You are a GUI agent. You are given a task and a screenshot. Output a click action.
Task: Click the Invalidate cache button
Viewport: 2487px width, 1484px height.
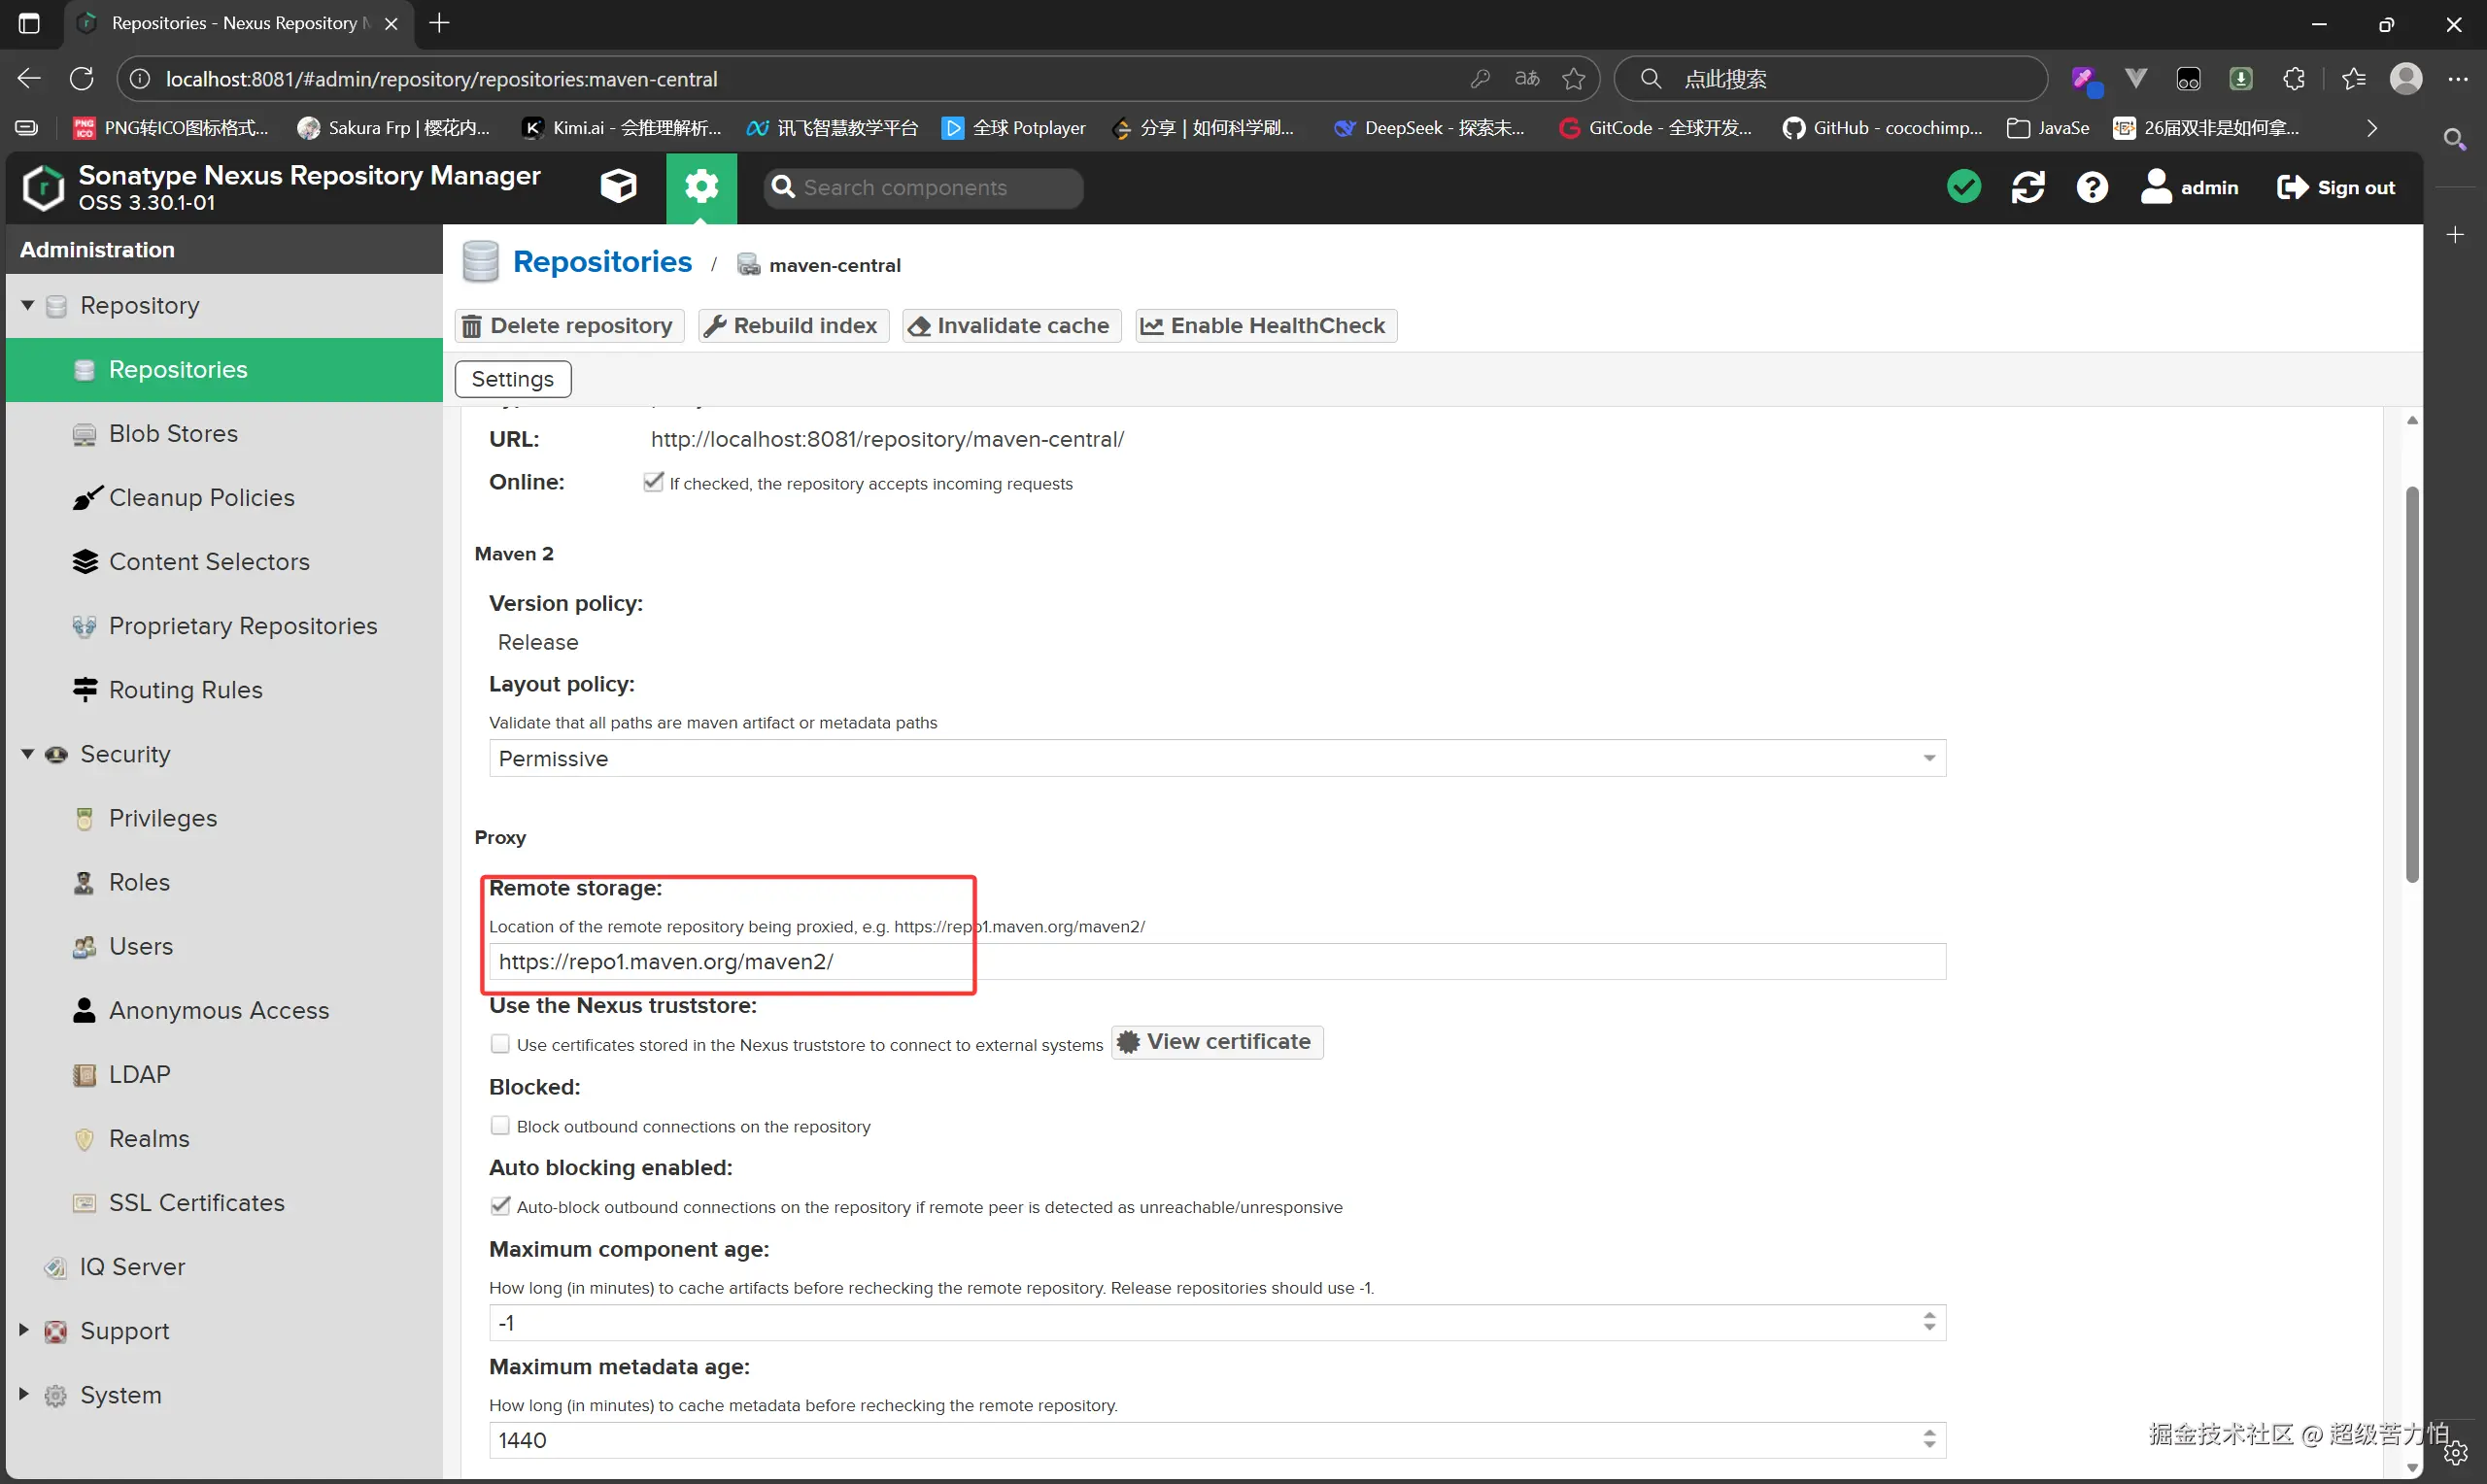1010,326
